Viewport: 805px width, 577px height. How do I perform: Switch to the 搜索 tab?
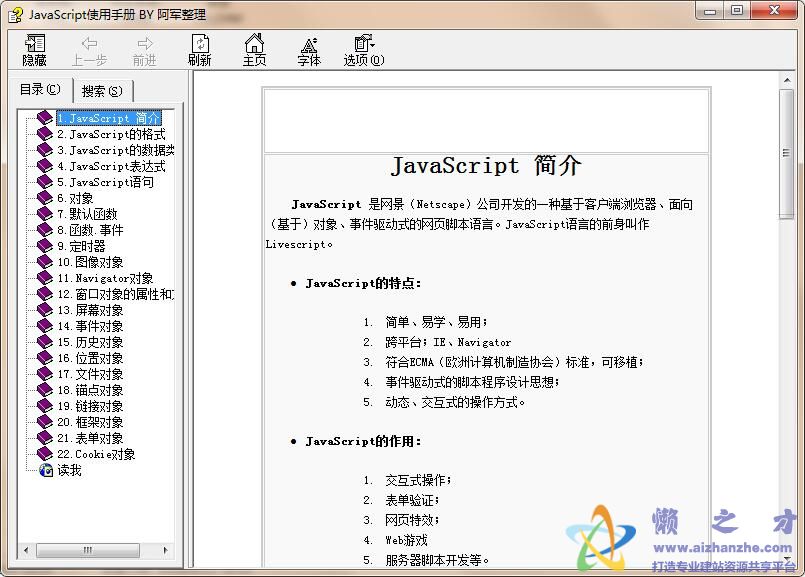click(102, 89)
